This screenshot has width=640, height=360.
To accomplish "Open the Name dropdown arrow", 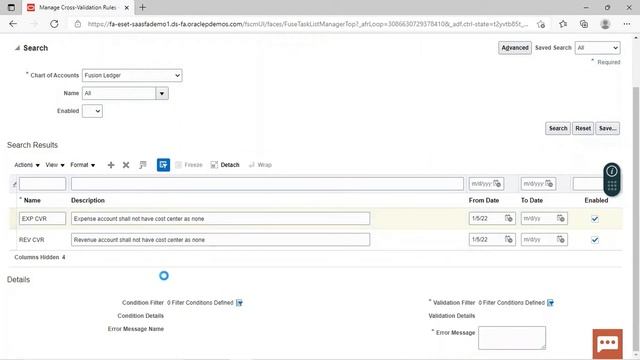I will click(x=162, y=93).
